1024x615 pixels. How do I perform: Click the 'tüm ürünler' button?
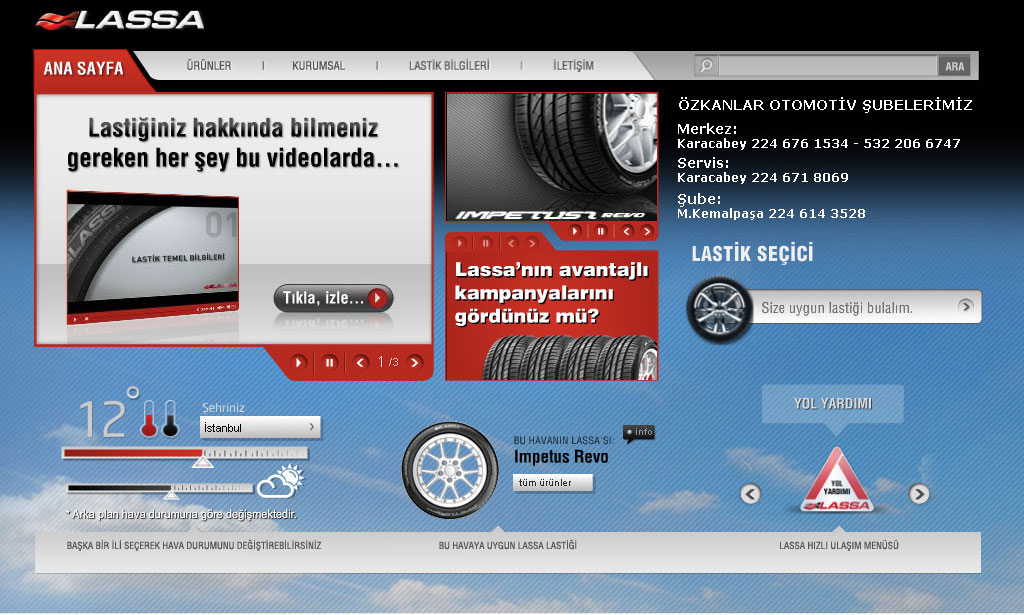click(x=552, y=482)
